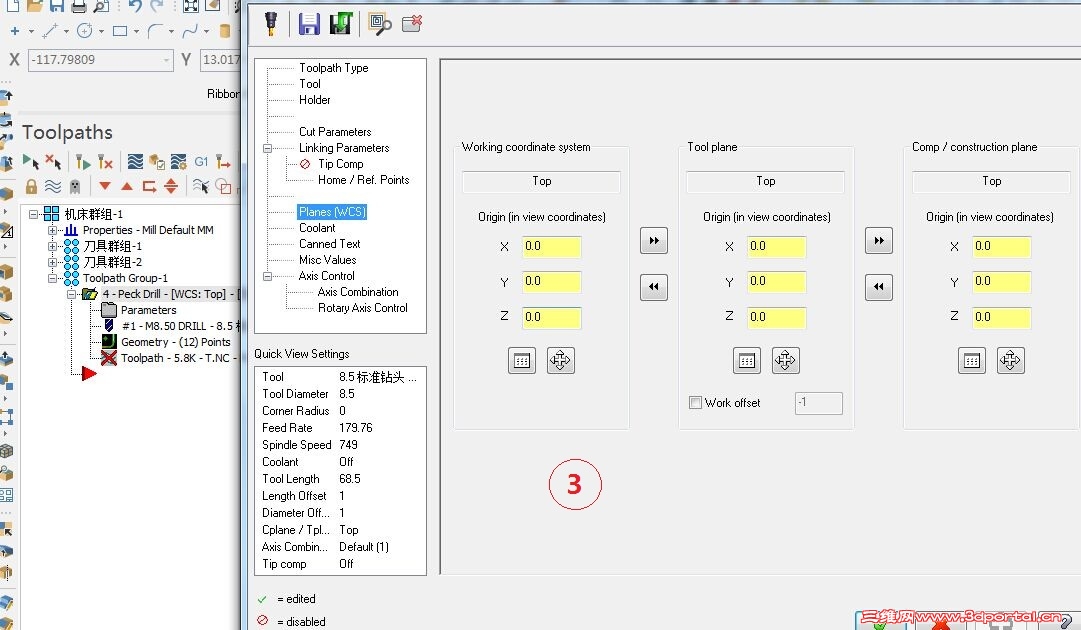Viewport: 1081px width, 630px height.
Task: Click the hide dialog icon with red X
Action: (412, 23)
